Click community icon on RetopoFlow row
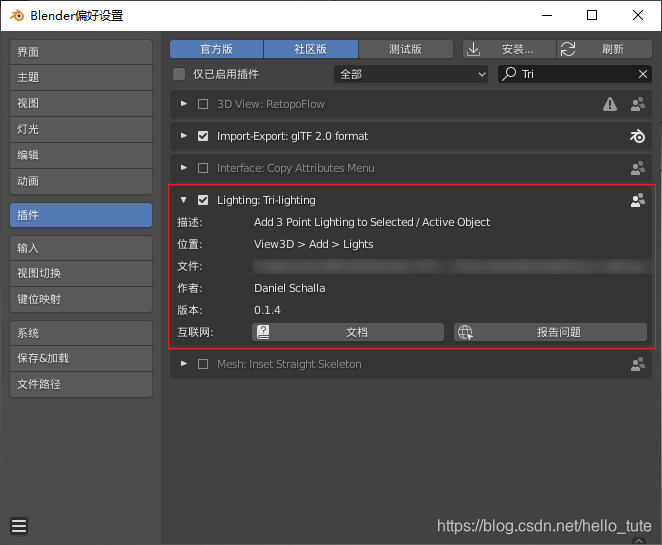Viewport: 662px width, 545px height. coord(638,104)
